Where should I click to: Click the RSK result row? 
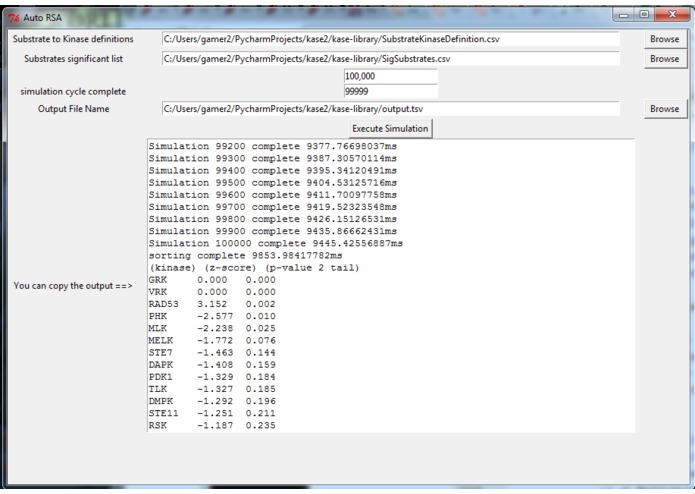click(x=212, y=426)
